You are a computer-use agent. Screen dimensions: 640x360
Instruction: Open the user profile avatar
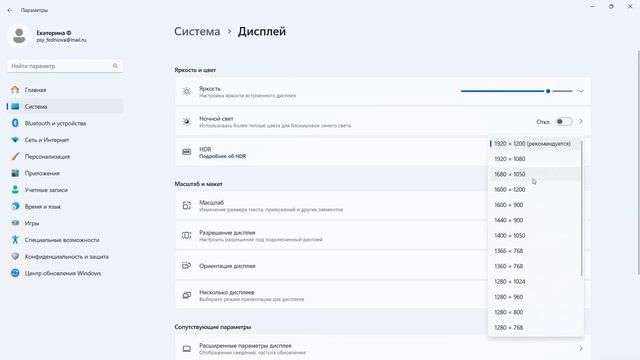[19, 36]
